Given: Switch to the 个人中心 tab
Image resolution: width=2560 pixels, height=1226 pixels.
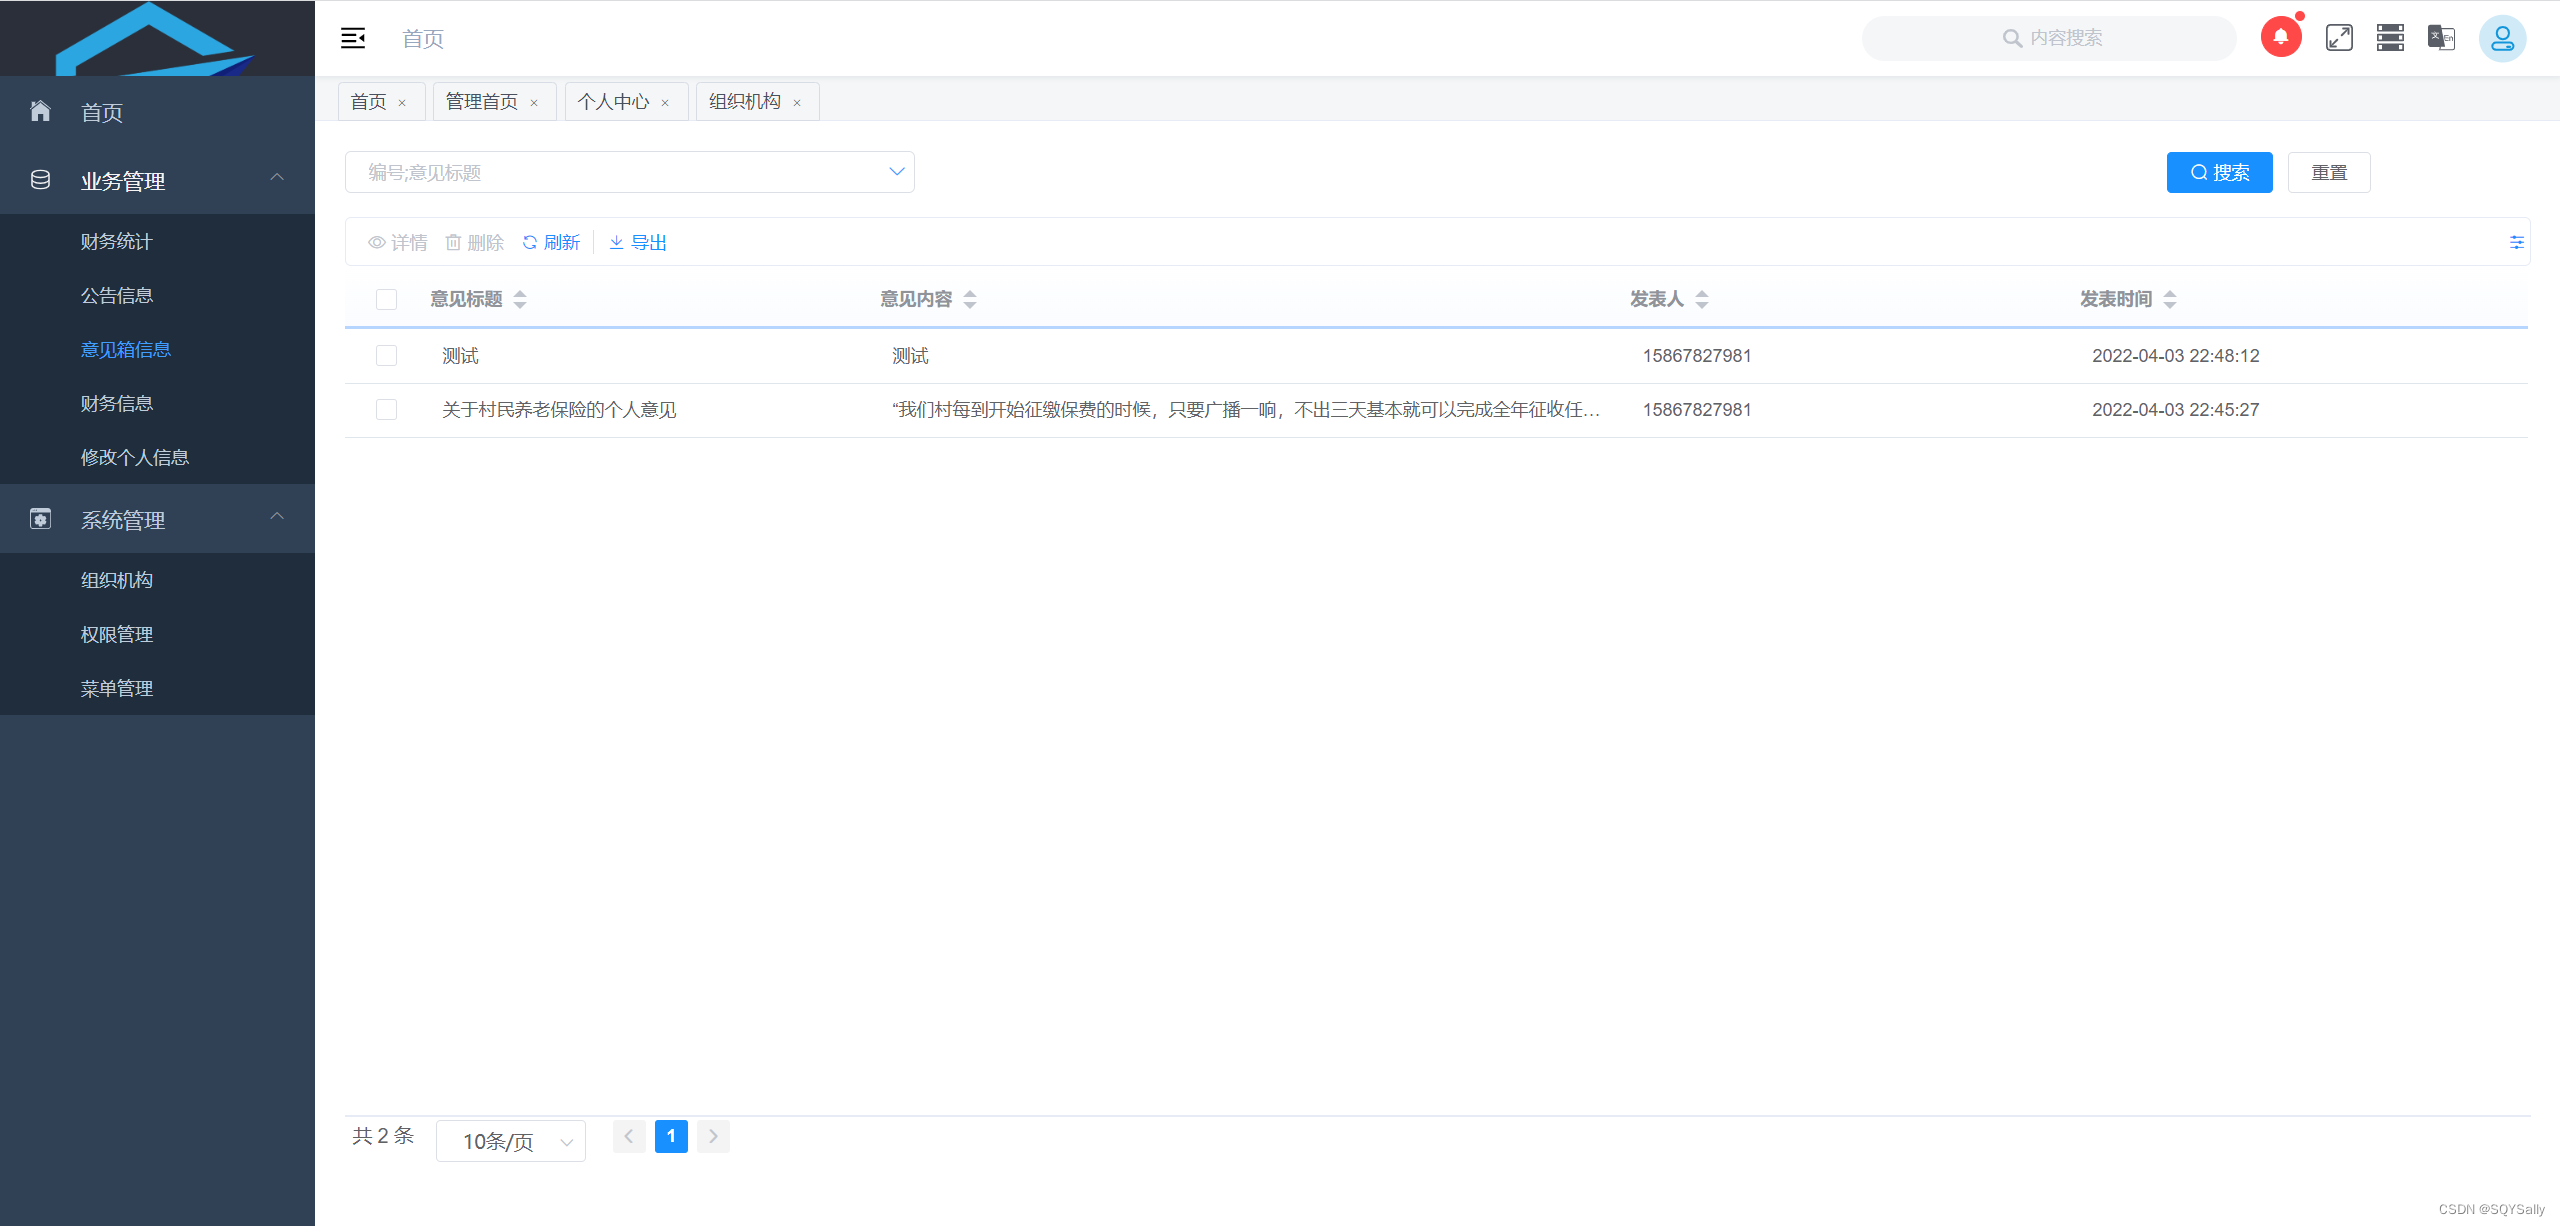Looking at the screenshot, I should pyautogui.click(x=613, y=101).
